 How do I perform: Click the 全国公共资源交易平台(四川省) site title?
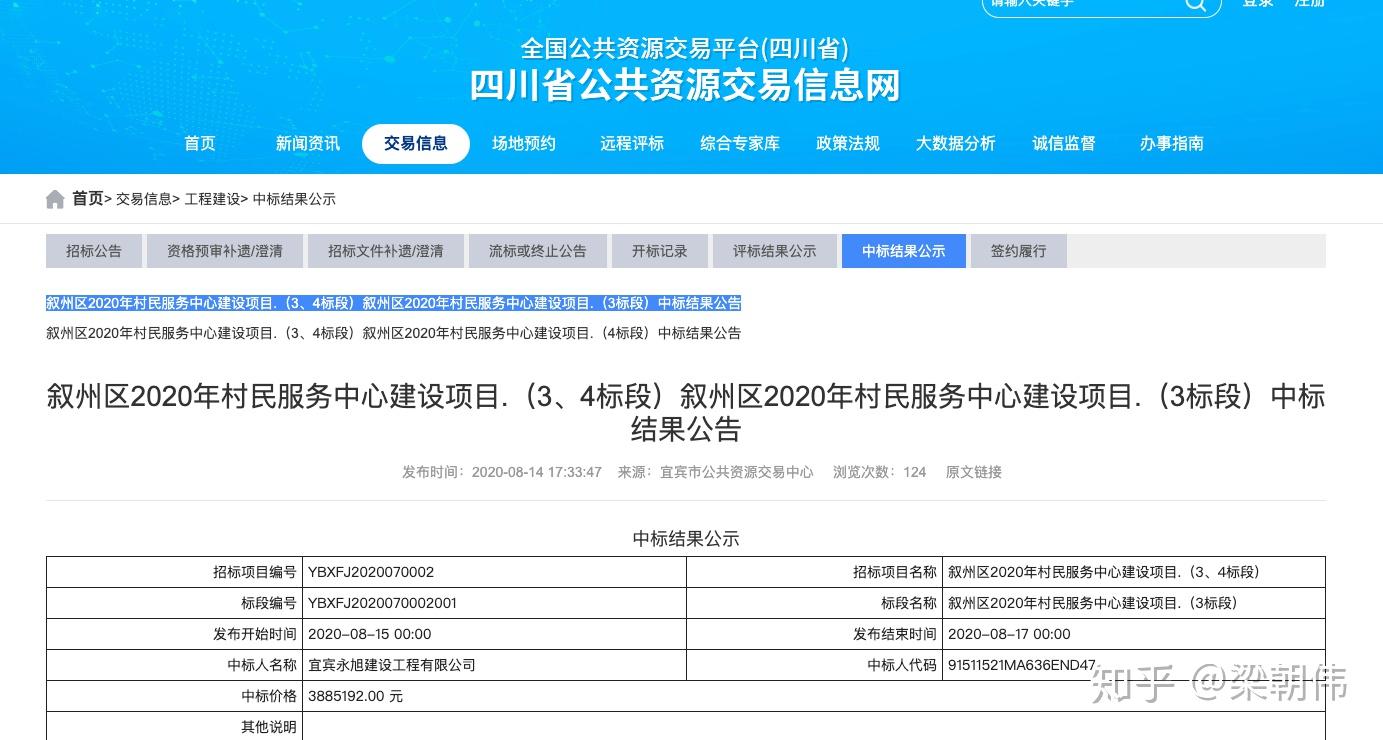point(685,48)
